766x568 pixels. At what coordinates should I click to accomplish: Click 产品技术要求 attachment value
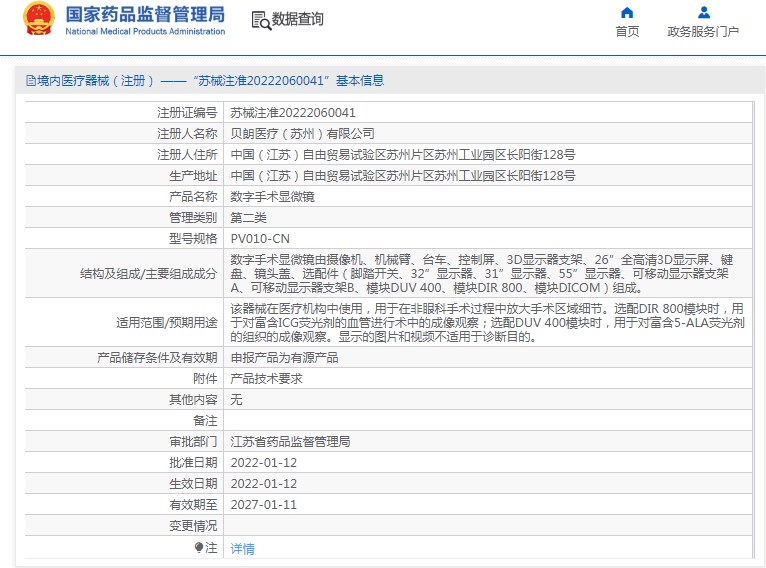coord(267,379)
